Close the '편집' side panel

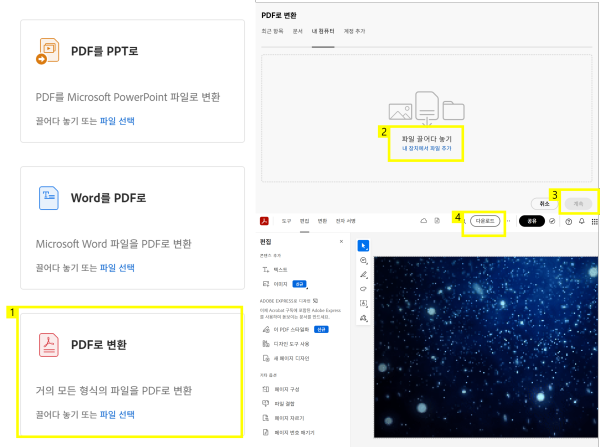[x=341, y=241]
